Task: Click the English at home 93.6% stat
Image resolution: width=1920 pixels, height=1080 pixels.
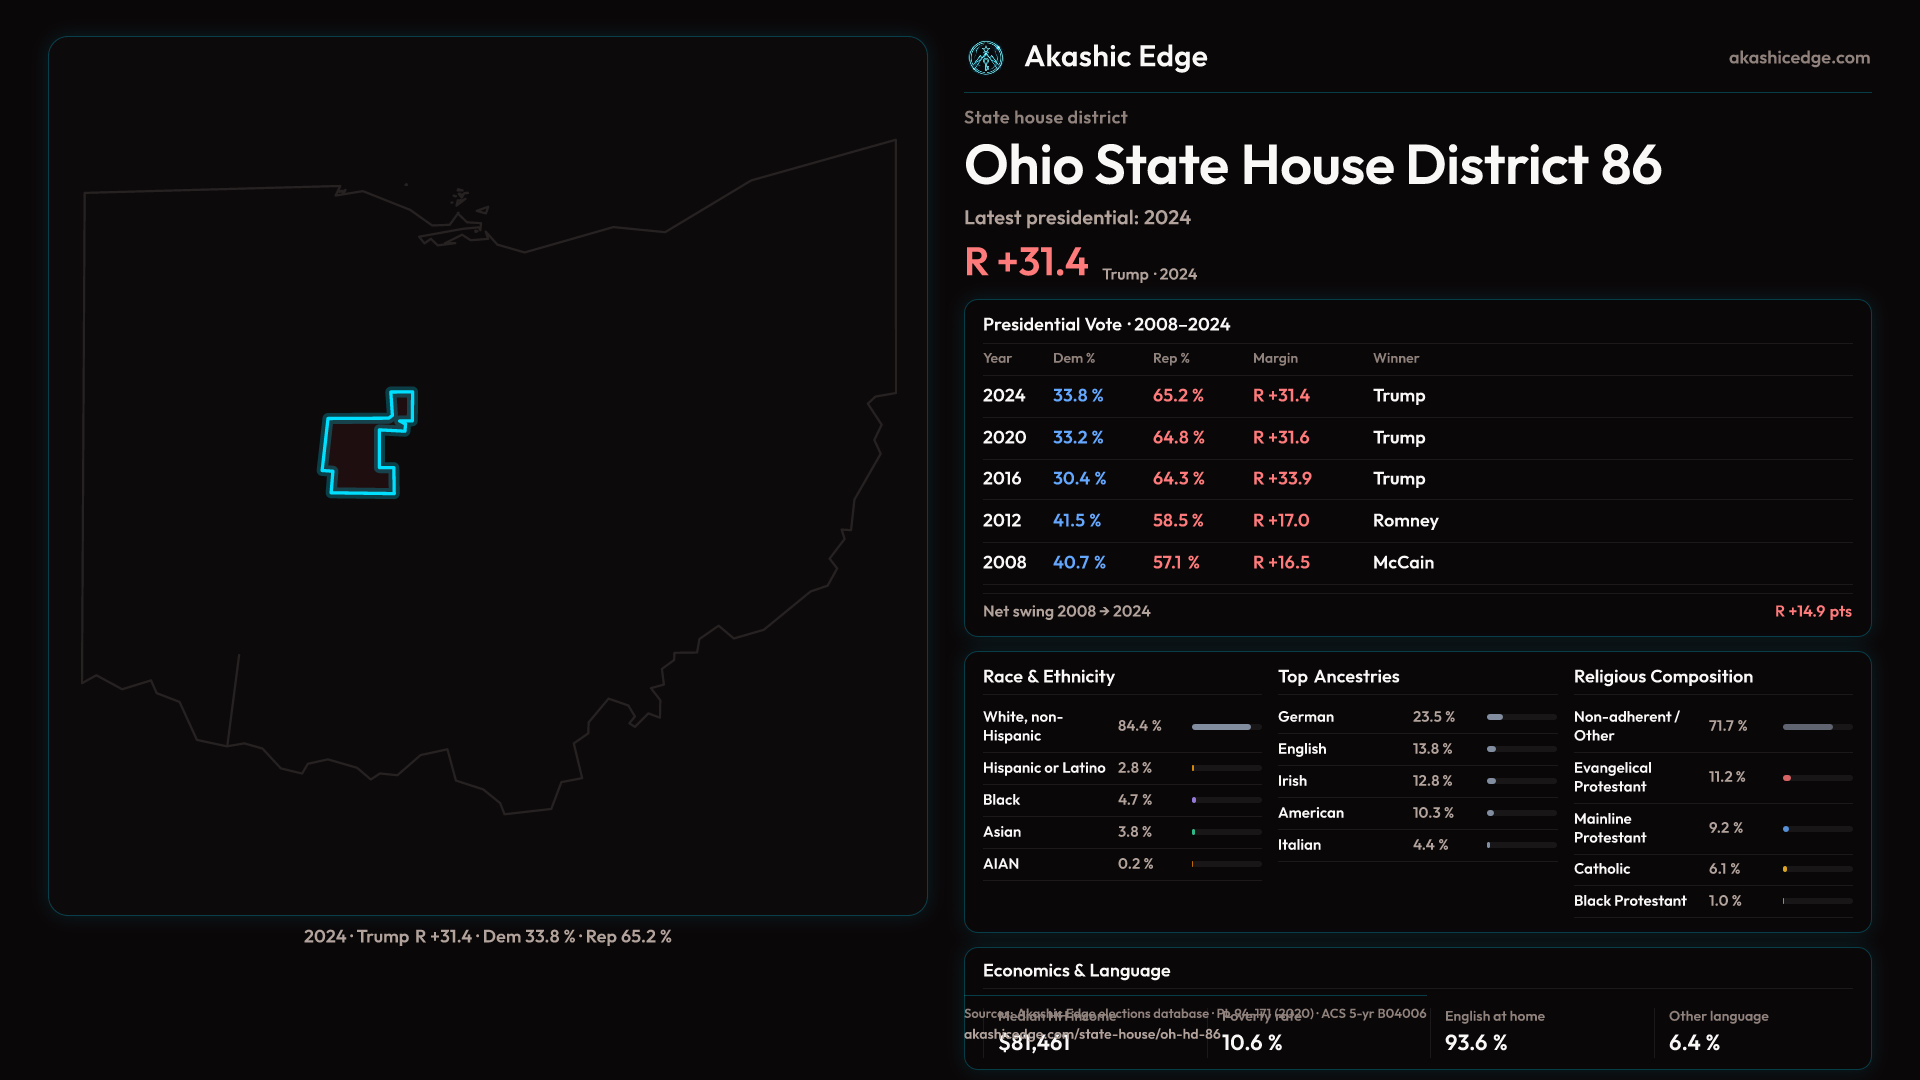Action: coord(1476,1043)
